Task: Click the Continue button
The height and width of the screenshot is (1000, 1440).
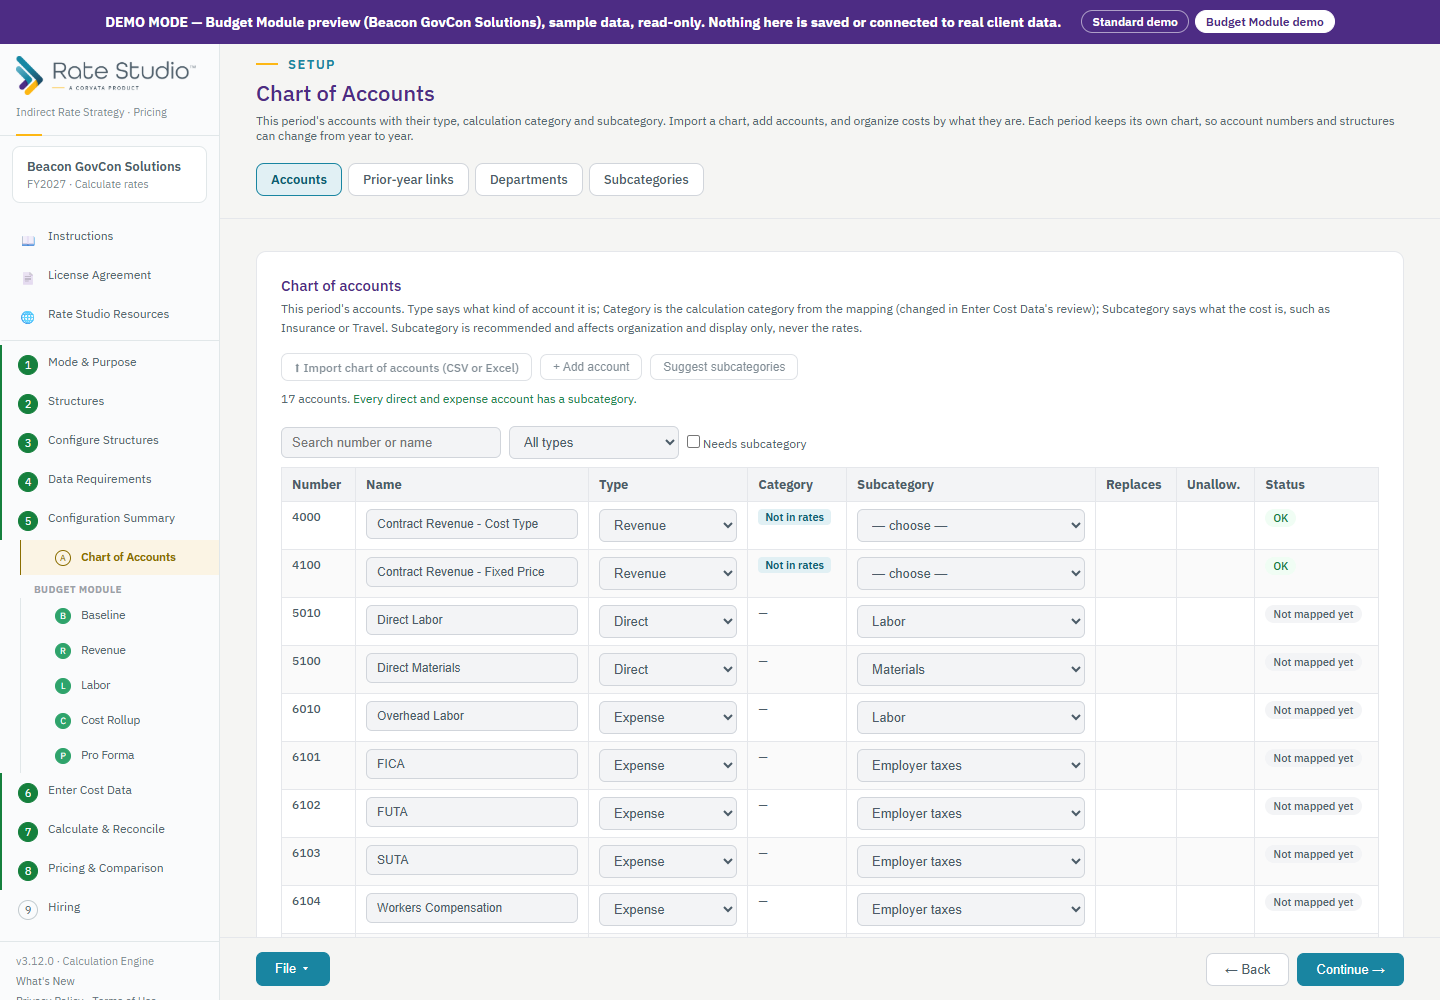Action: (x=1350, y=970)
